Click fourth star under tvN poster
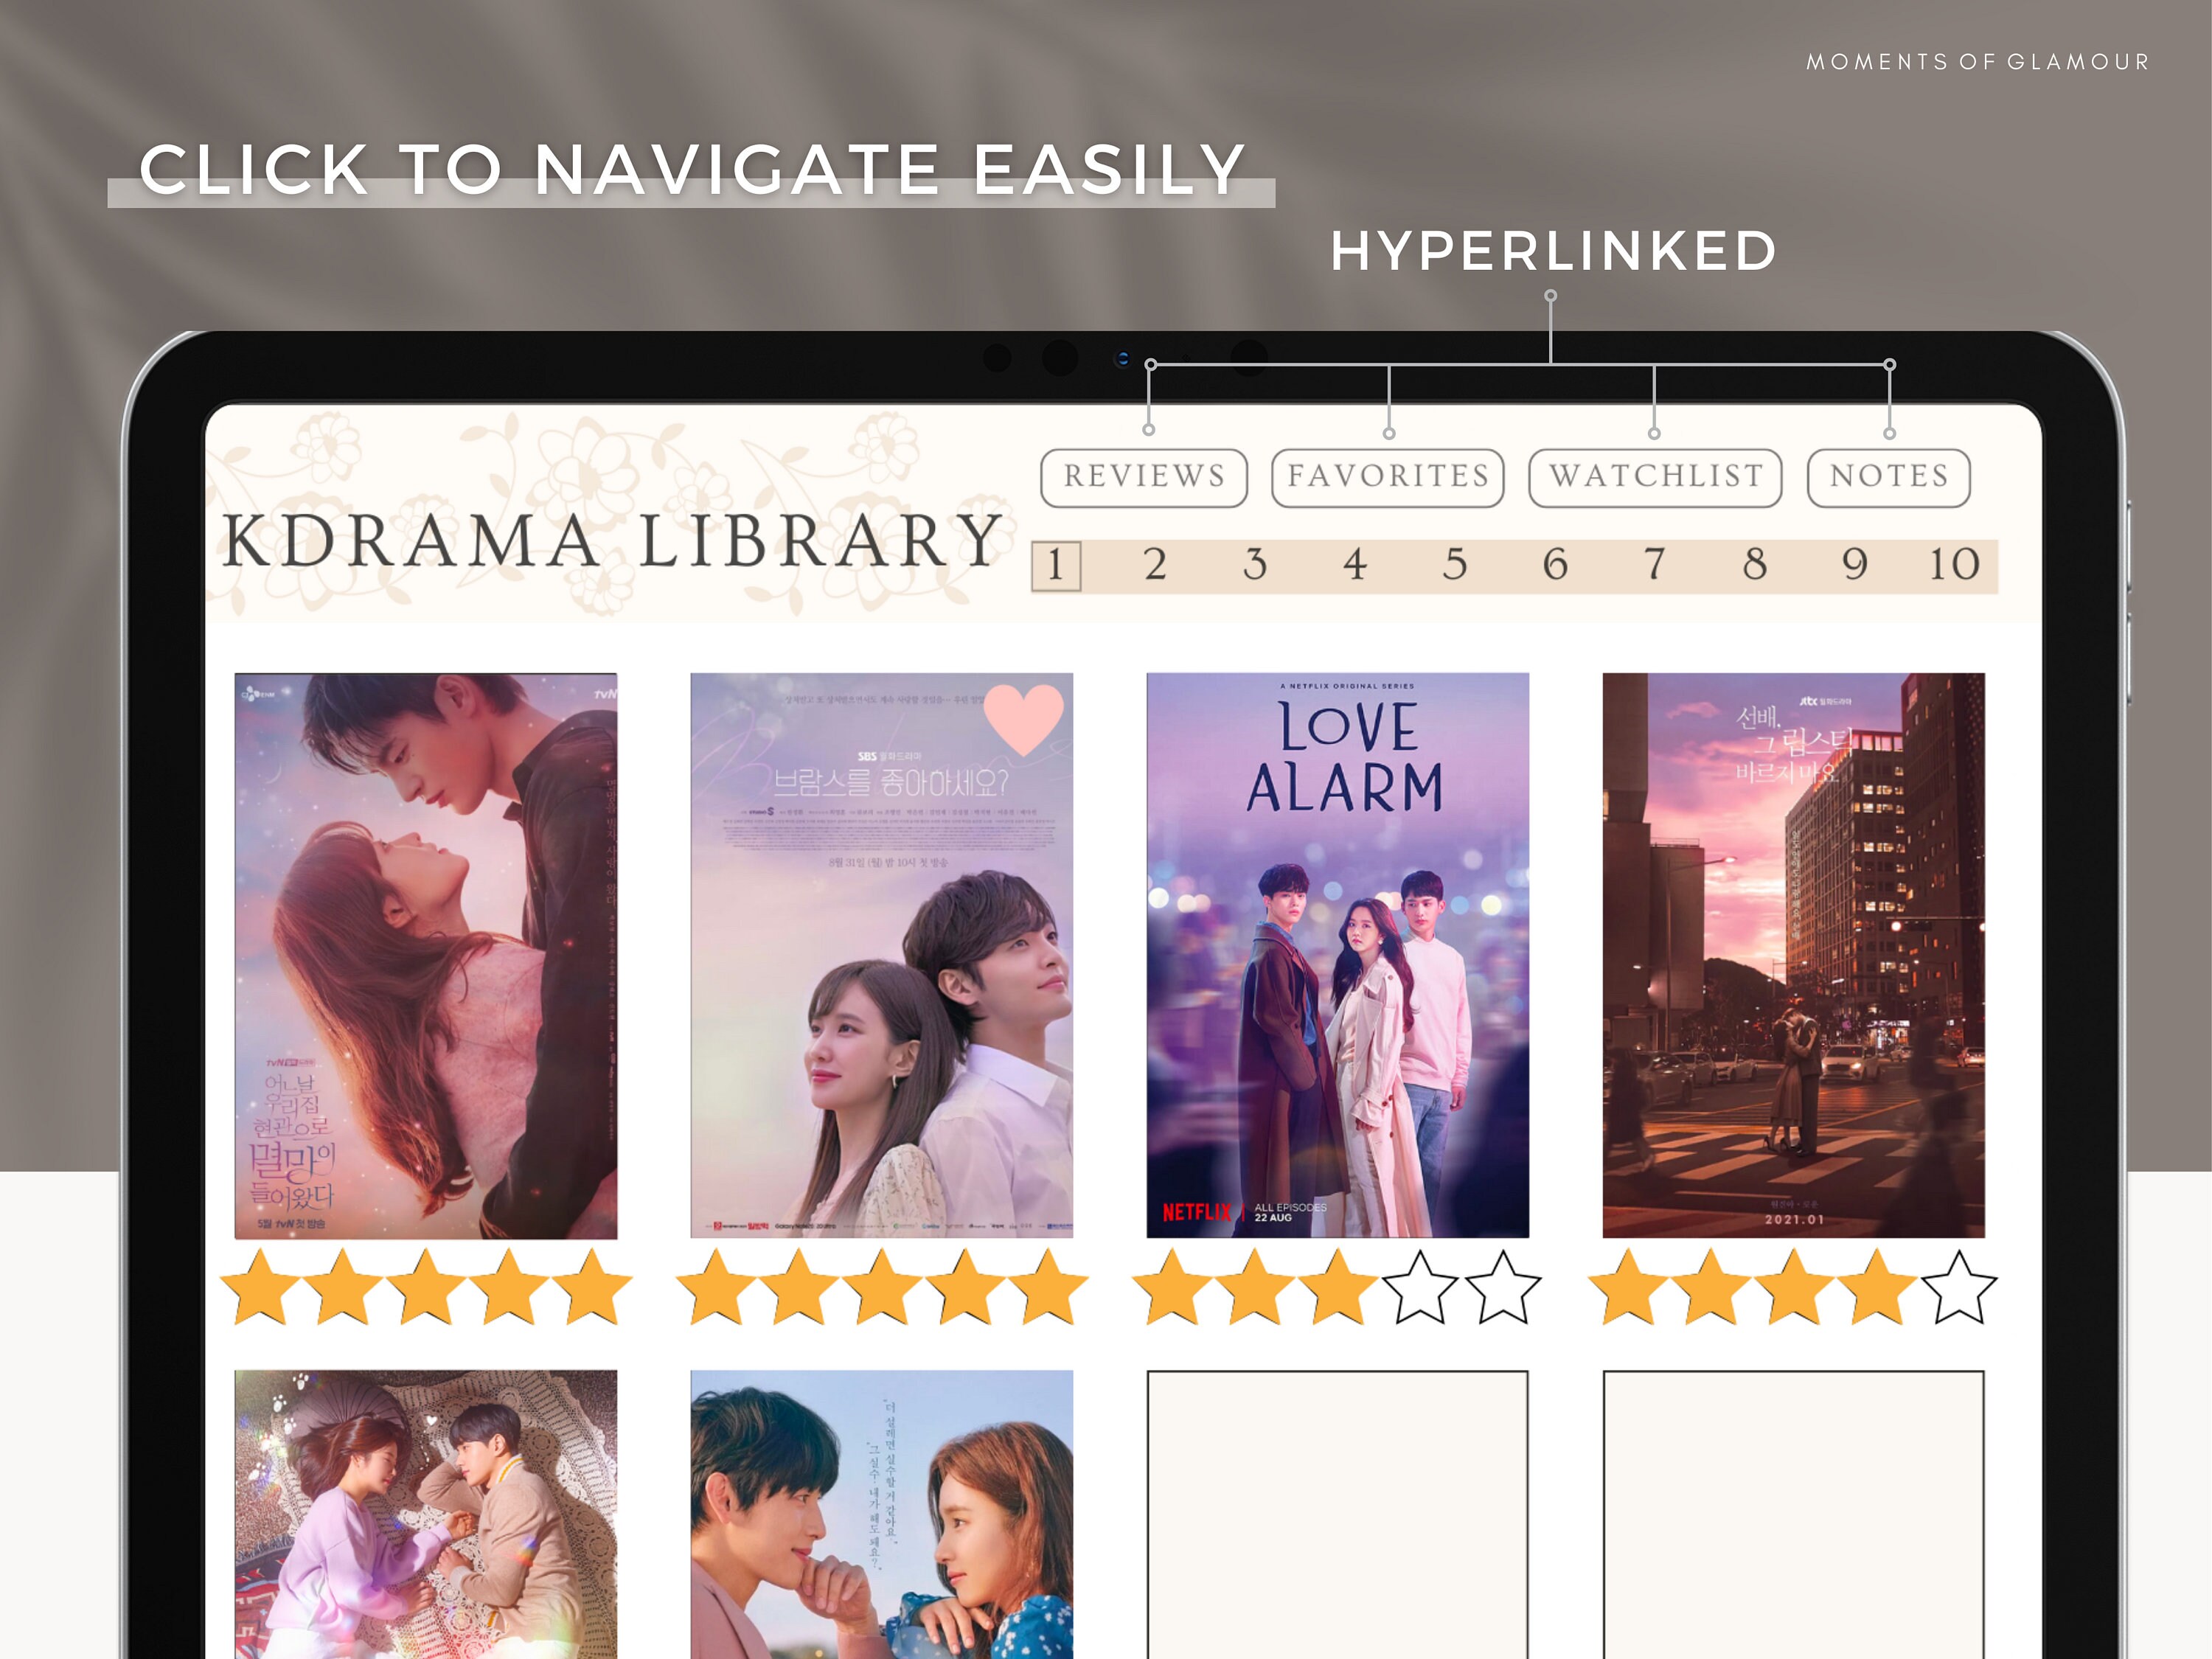The image size is (2212, 1659). click(508, 1287)
